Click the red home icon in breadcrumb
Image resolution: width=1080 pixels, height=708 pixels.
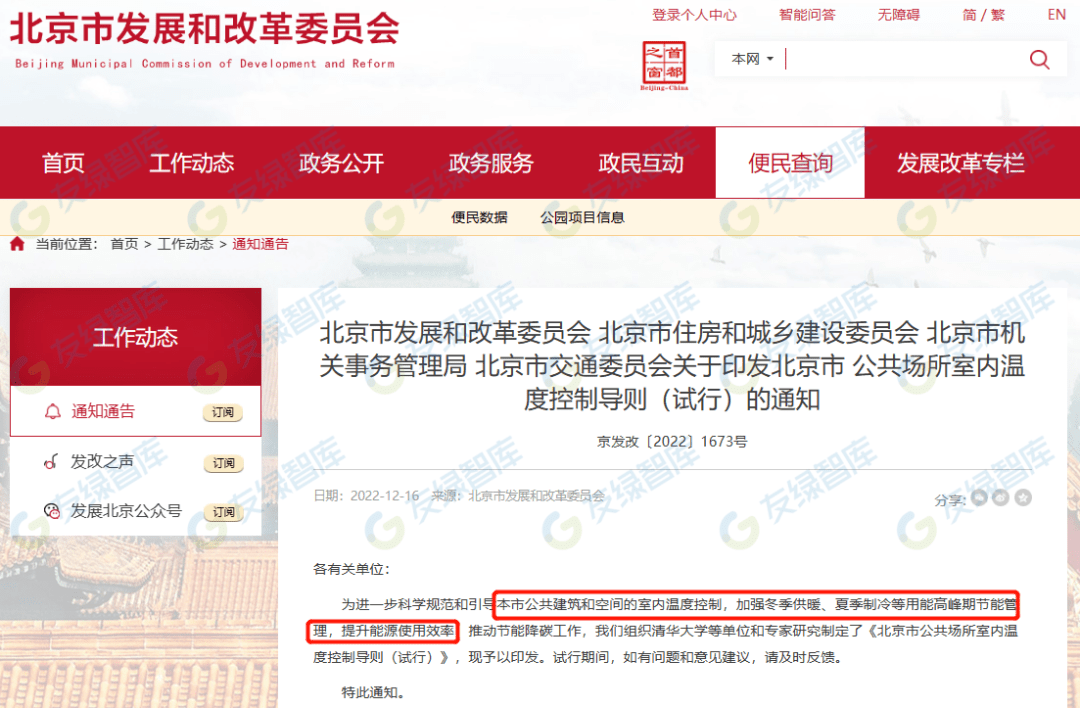point(17,244)
